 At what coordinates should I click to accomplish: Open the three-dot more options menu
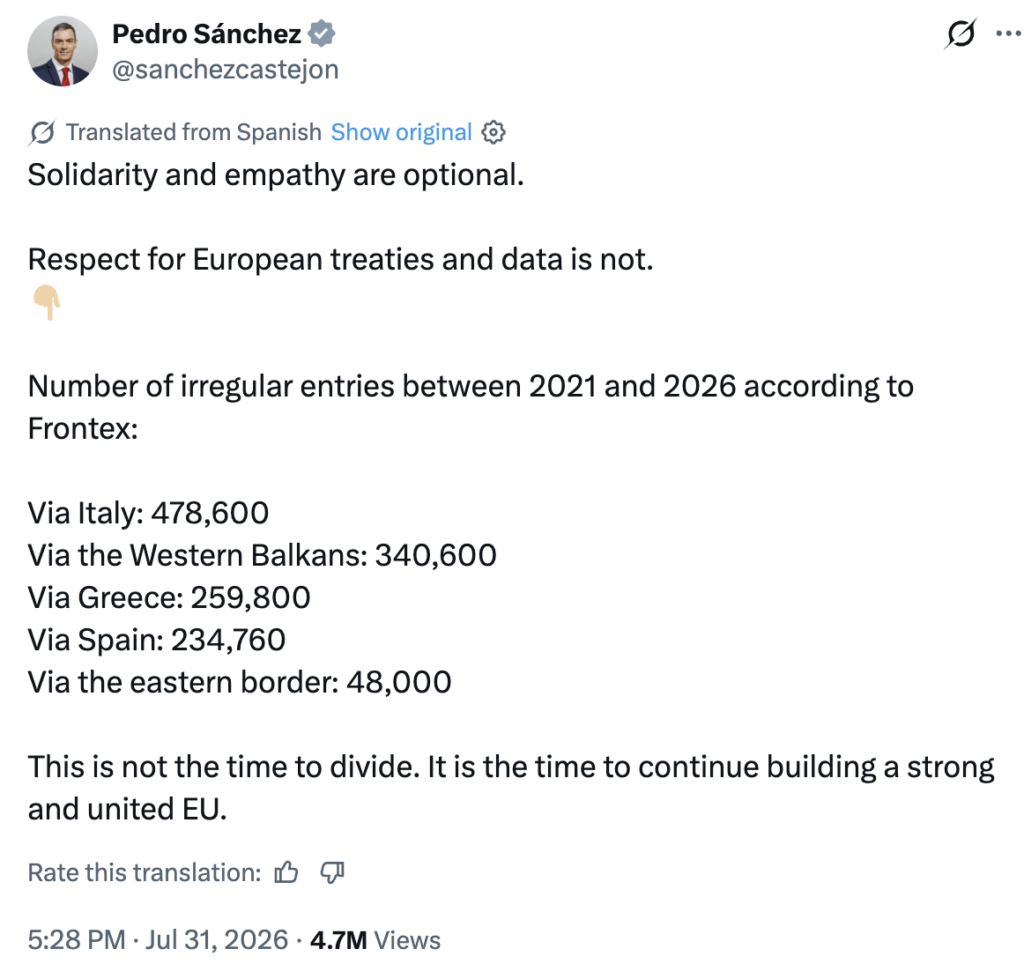(x=1009, y=33)
